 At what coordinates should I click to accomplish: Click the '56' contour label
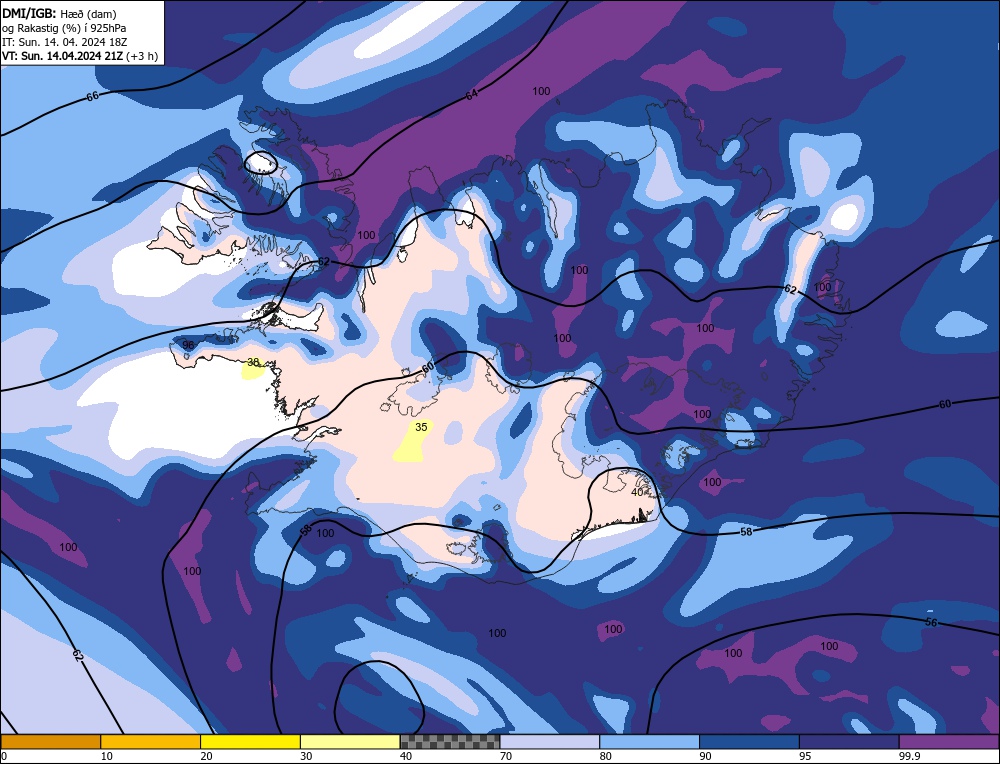[930, 622]
